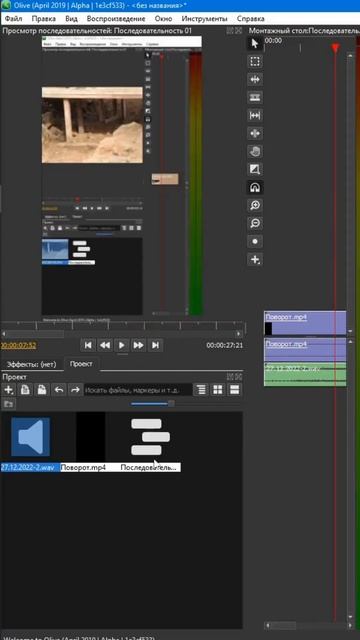Select the 27.12.2022-2.wav clip on timeline
Viewport: 360px width, 640px height.
pyautogui.click(x=305, y=374)
